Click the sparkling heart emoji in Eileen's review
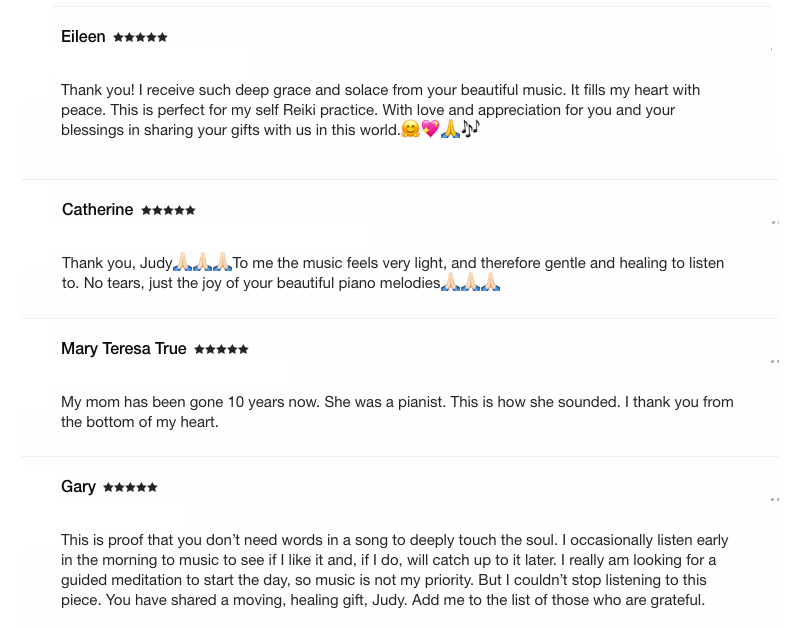Viewport: 800px width, 628px height. click(x=430, y=129)
